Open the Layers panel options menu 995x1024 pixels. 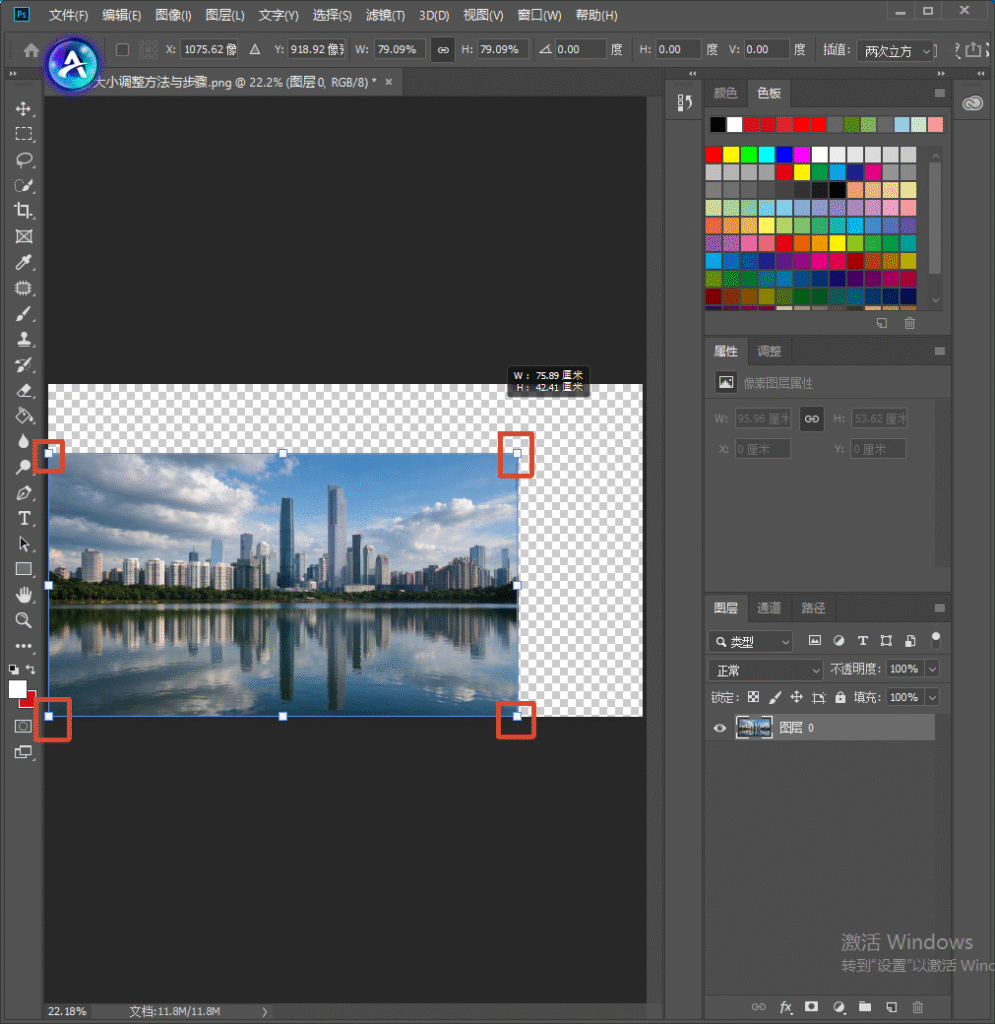tap(940, 608)
